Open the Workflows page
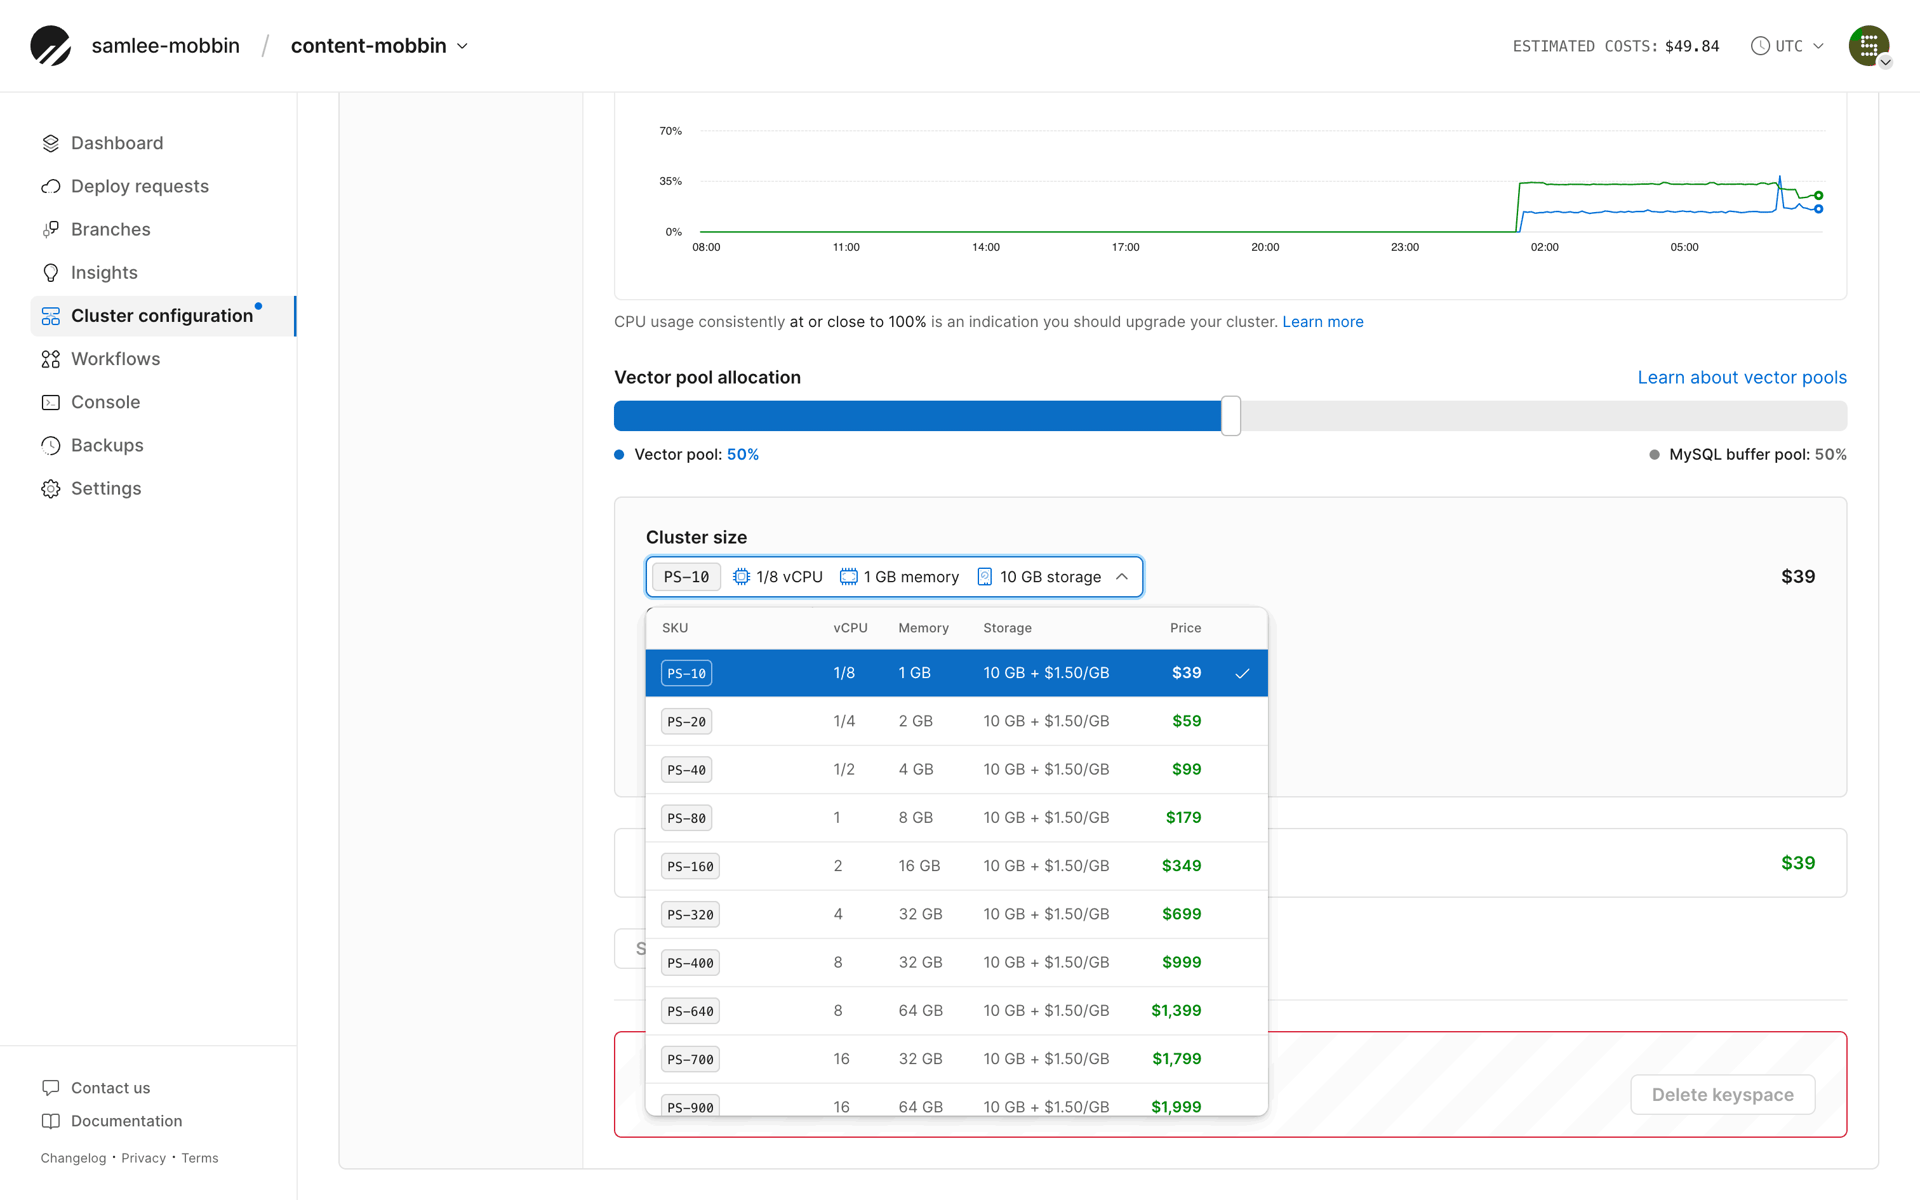 point(115,359)
